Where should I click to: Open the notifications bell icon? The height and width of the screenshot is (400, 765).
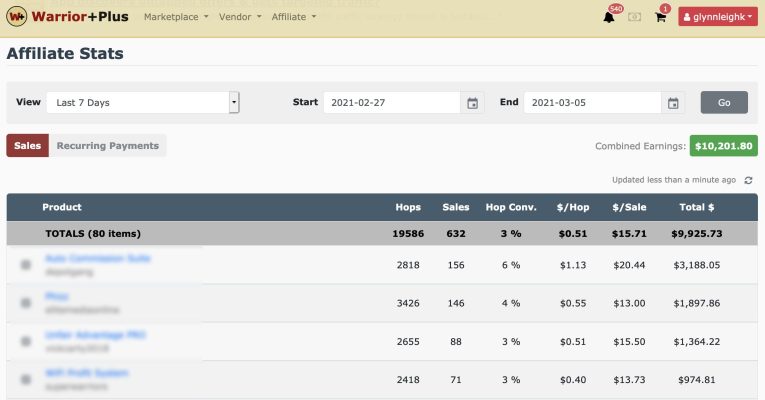tap(609, 18)
